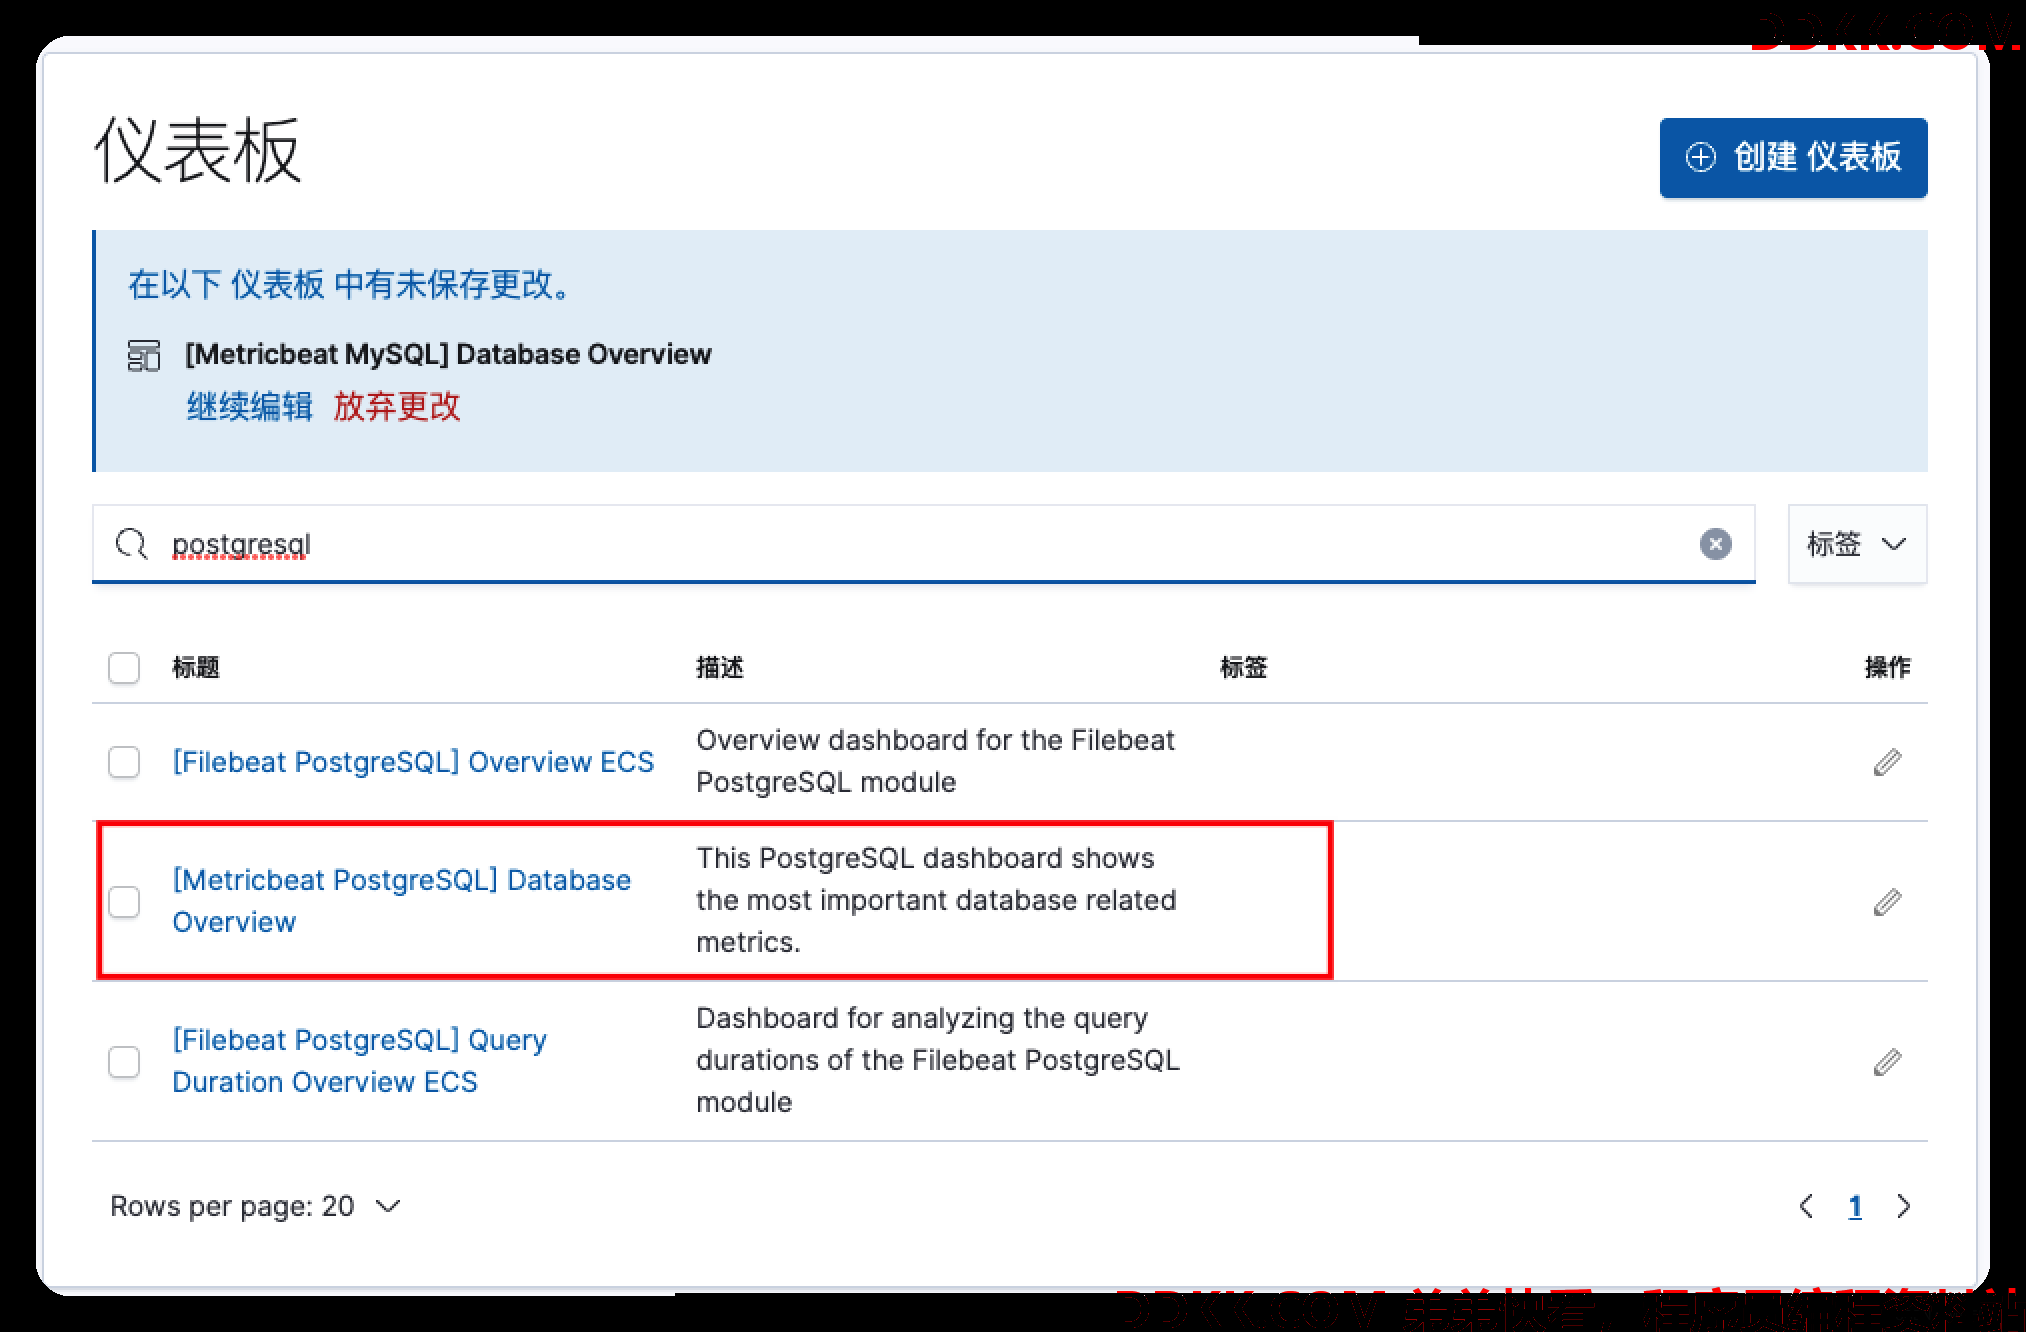Go to previous page arrow
The image size is (2026, 1332).
1806,1207
